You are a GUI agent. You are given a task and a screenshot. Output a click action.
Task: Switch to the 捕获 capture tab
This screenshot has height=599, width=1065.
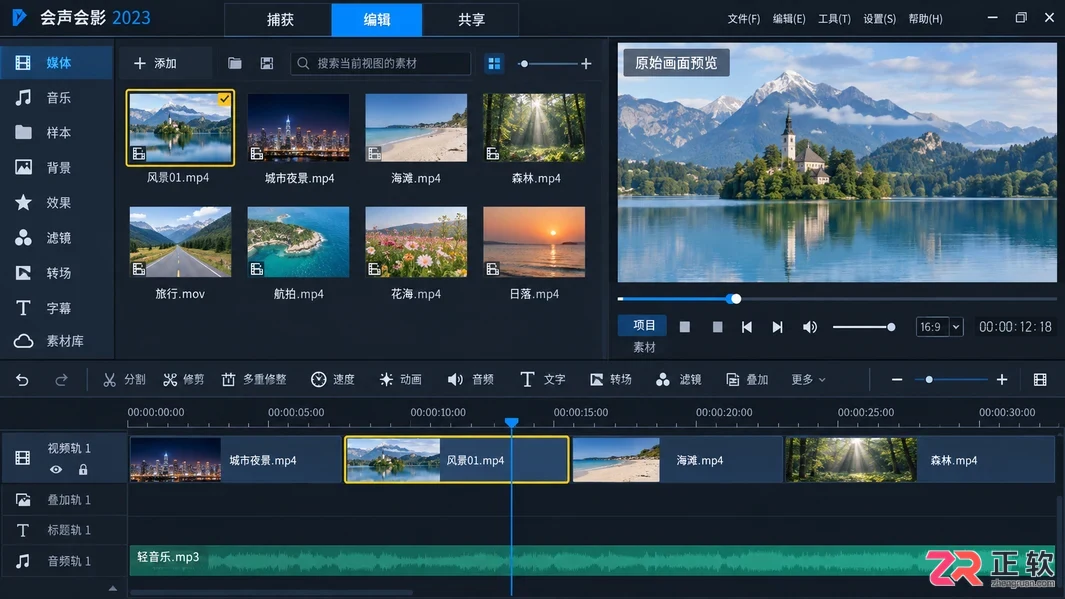[x=280, y=20]
